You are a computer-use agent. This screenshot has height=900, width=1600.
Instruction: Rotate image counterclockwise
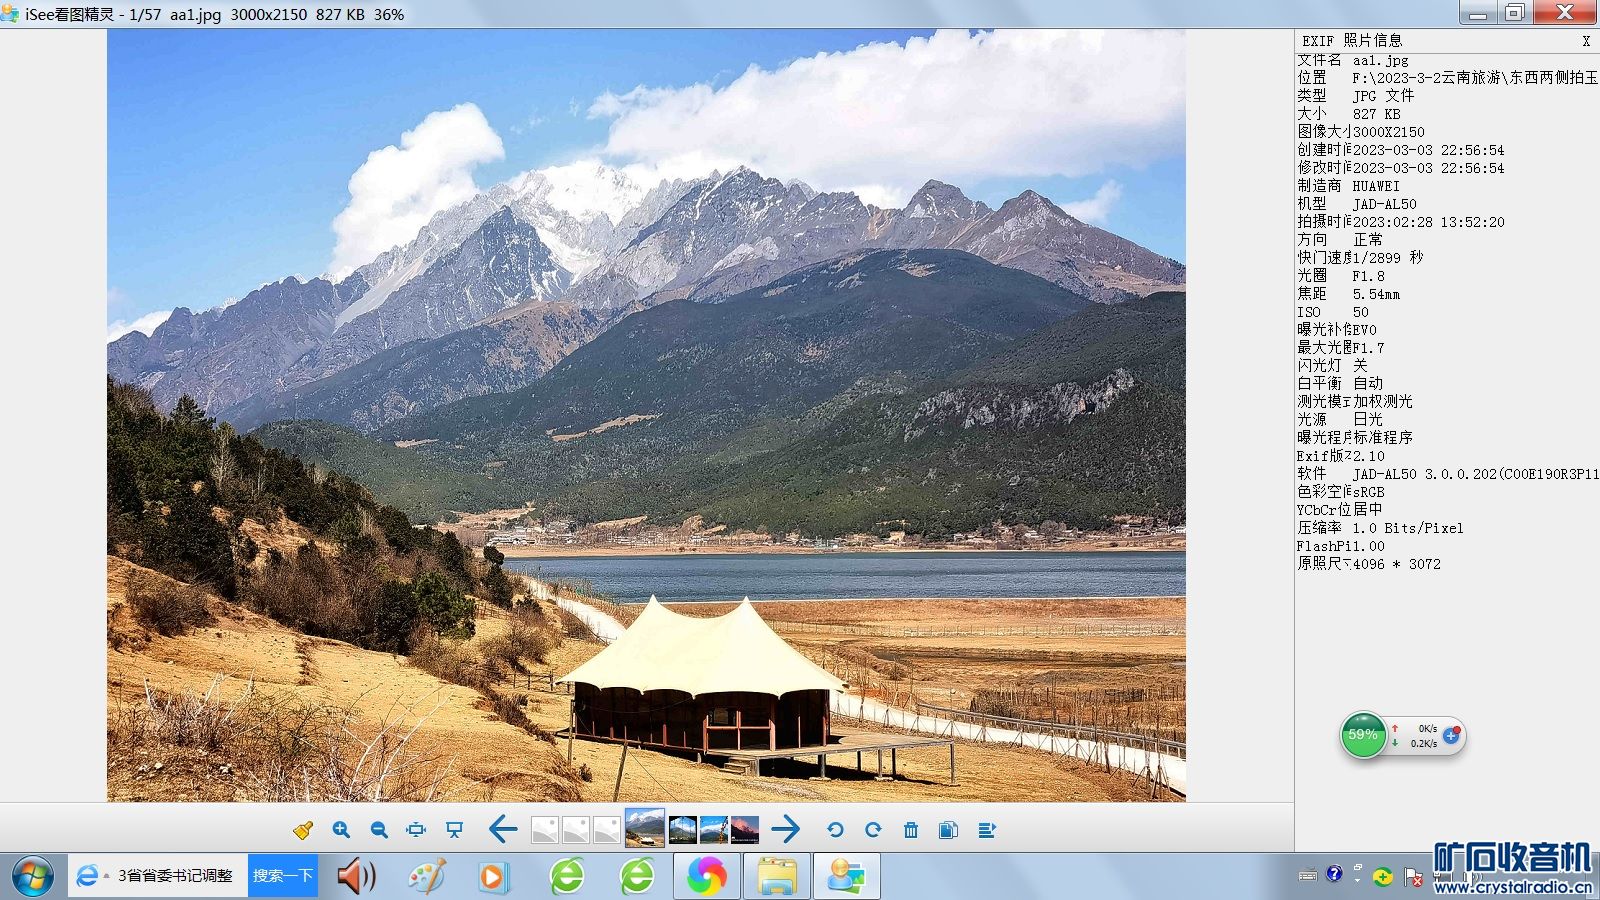pyautogui.click(x=835, y=830)
